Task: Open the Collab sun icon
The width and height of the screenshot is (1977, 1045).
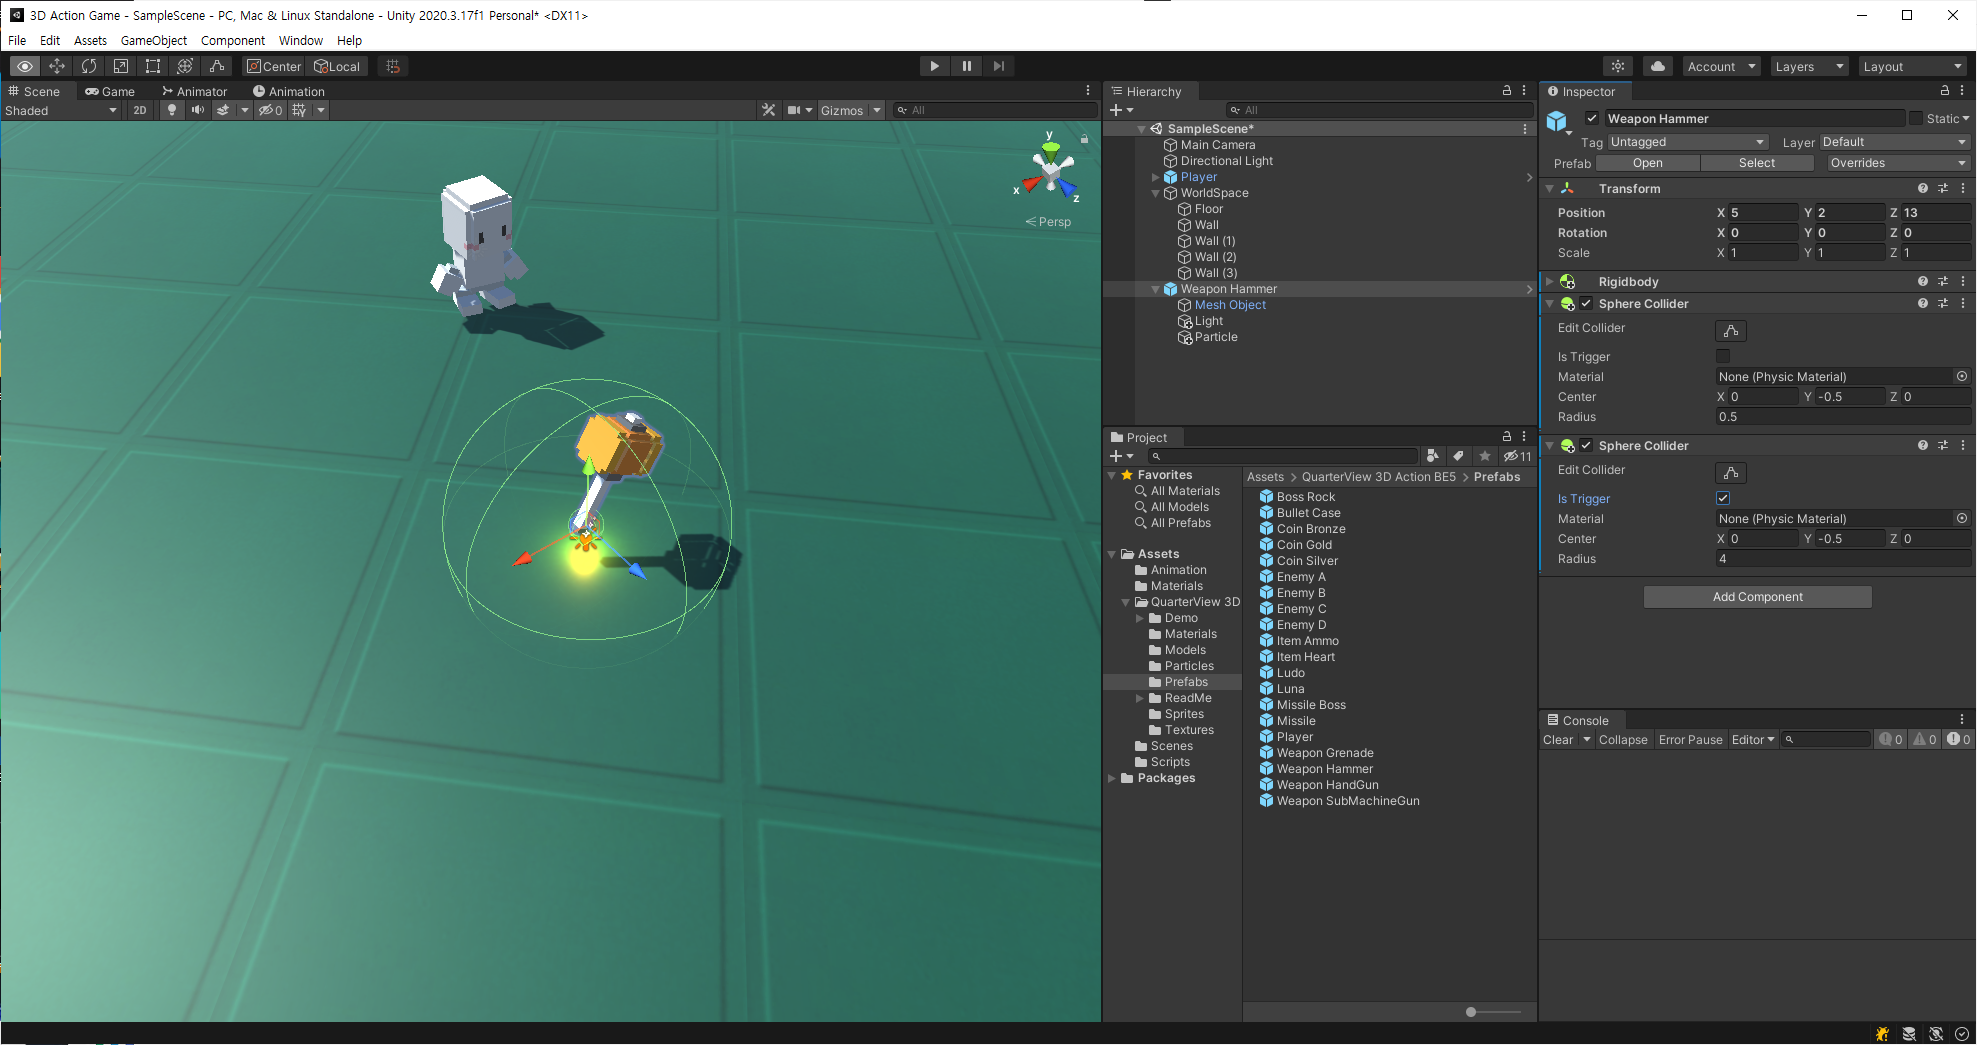Action: (x=1618, y=66)
